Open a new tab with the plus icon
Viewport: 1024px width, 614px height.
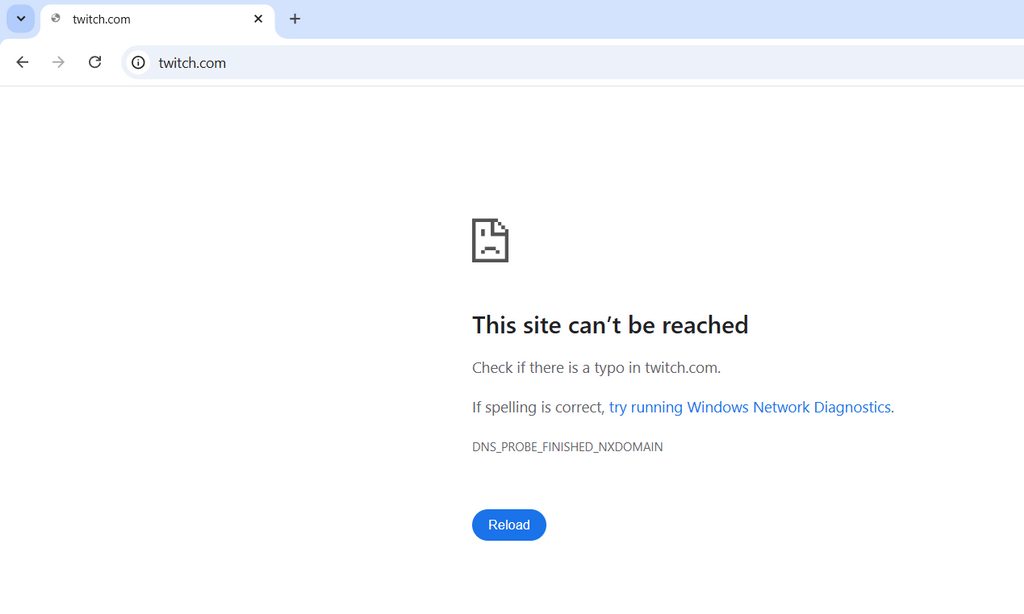[295, 19]
